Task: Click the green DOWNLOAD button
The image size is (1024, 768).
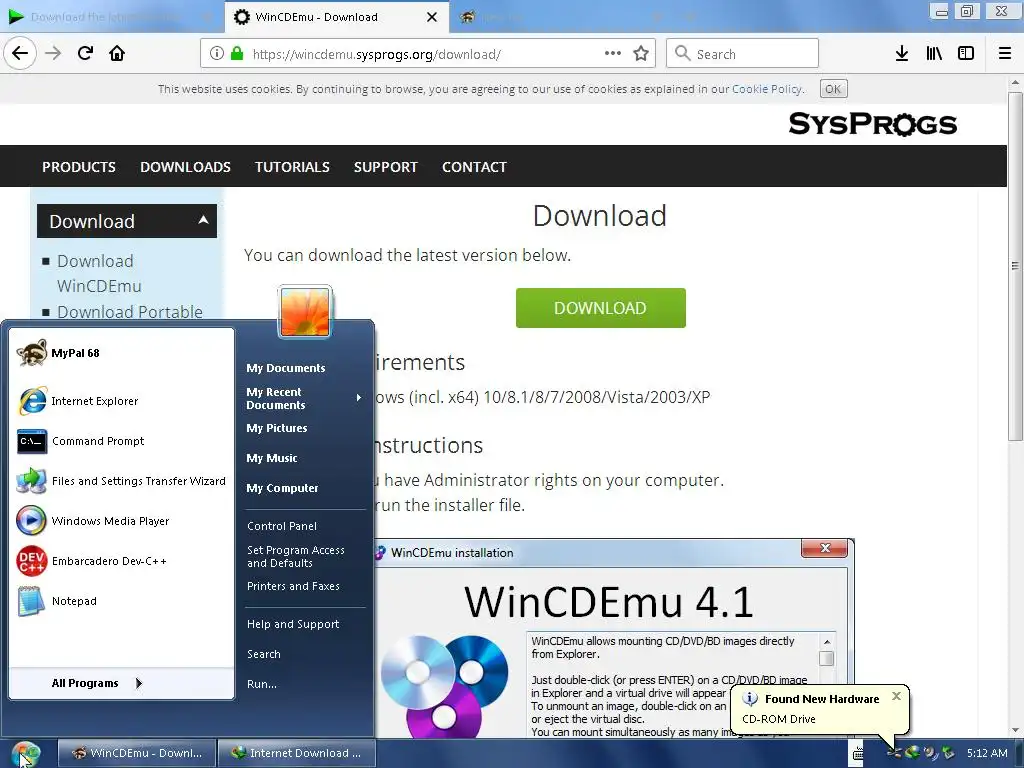Action: 601,308
